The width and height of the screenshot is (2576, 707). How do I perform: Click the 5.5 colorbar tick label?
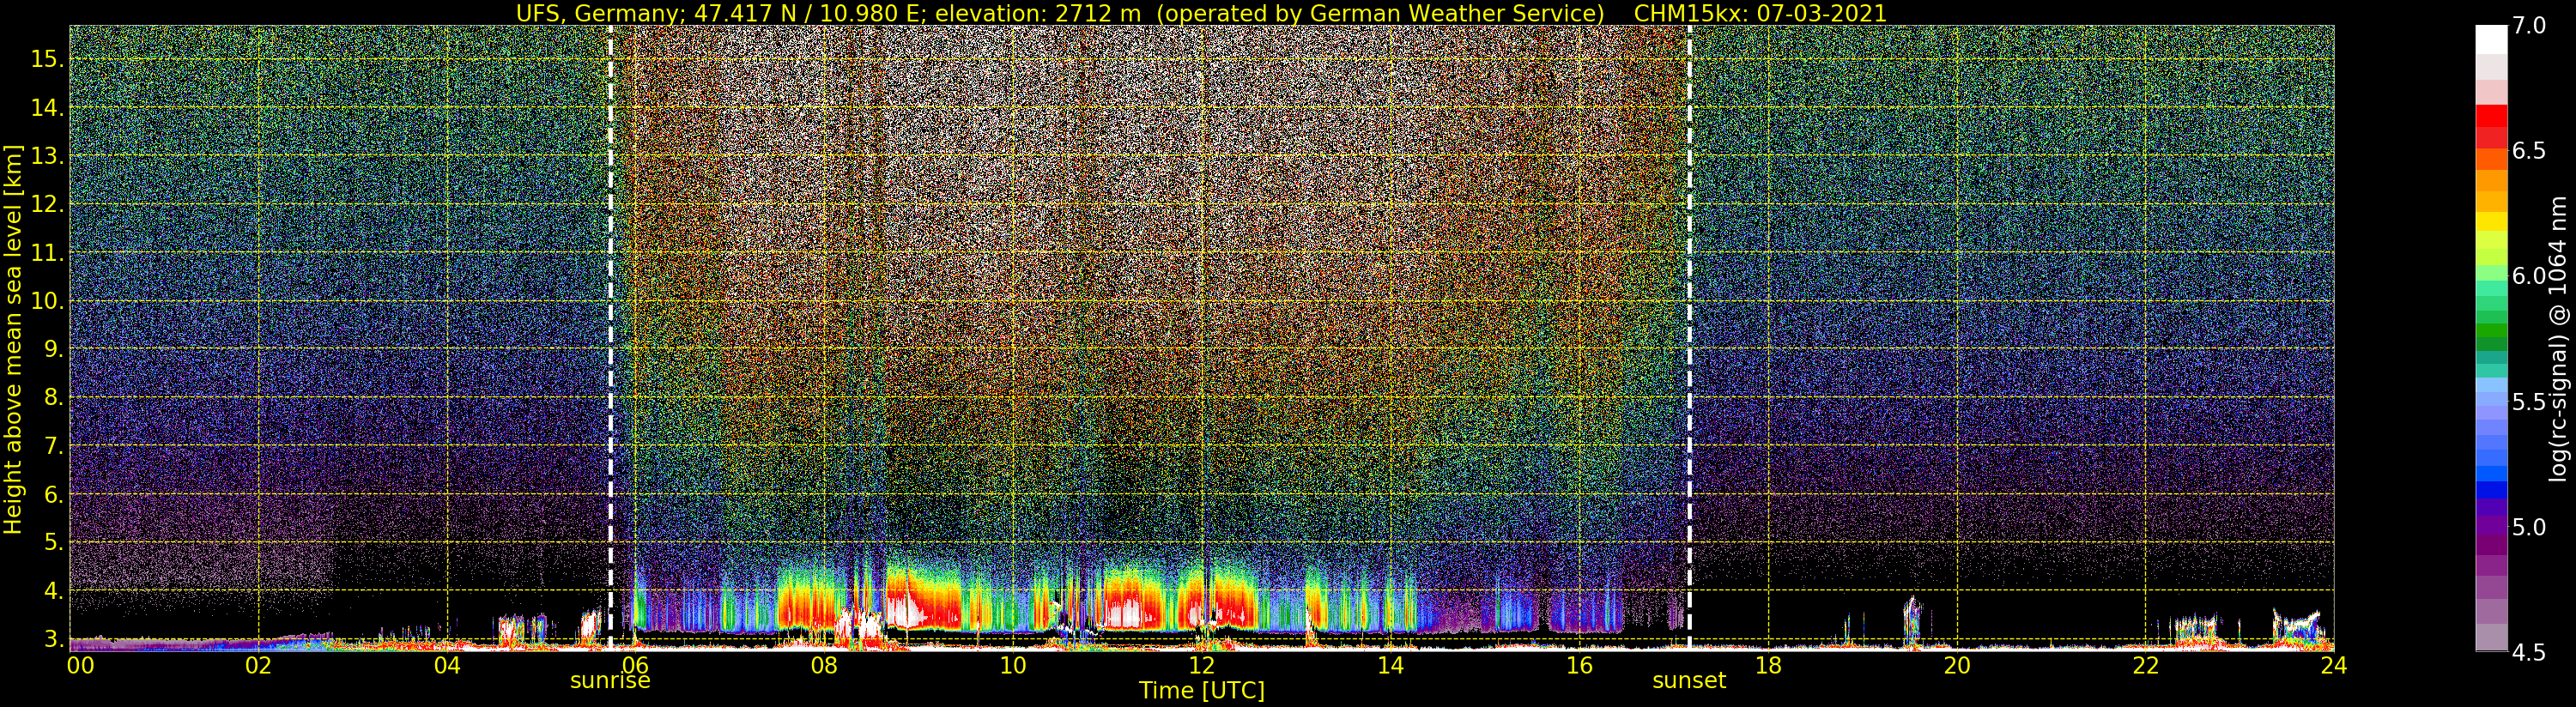pos(2529,402)
